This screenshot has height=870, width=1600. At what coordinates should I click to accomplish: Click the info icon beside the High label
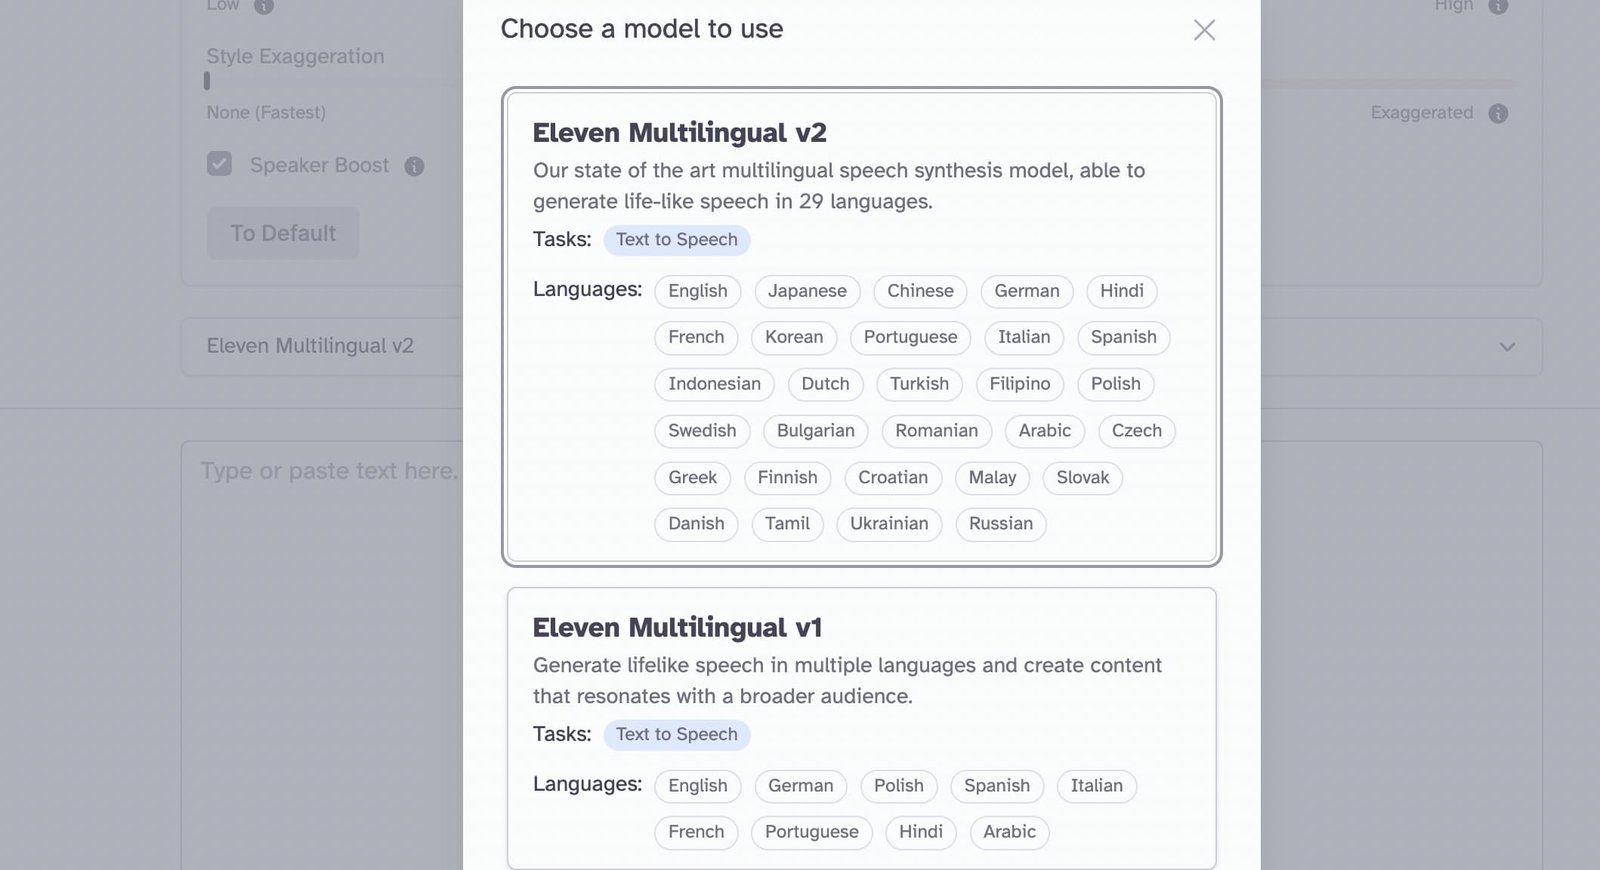[x=1498, y=6]
